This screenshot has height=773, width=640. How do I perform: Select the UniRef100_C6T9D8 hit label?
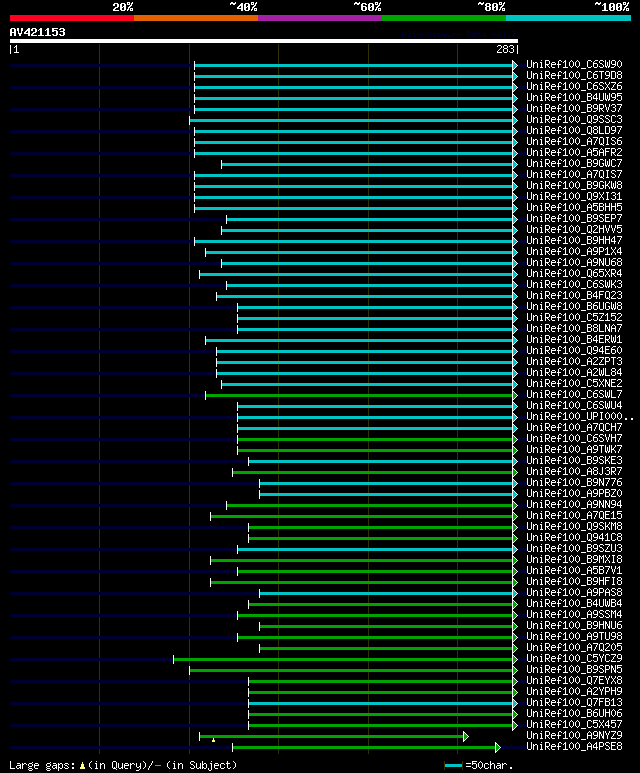pyautogui.click(x=574, y=75)
